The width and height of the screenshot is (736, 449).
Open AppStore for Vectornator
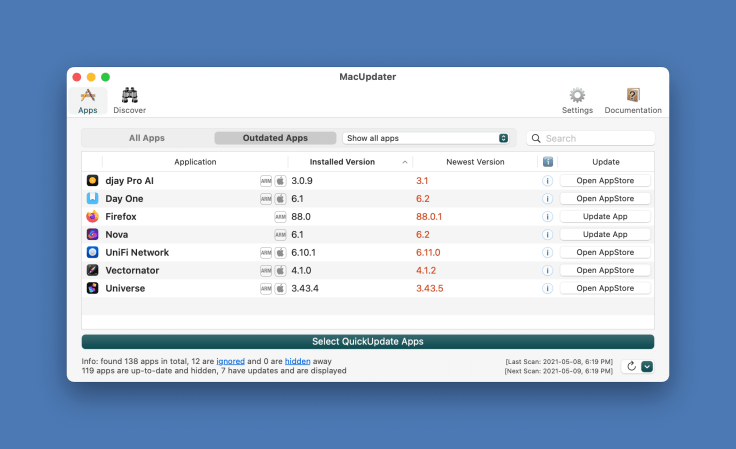point(605,270)
